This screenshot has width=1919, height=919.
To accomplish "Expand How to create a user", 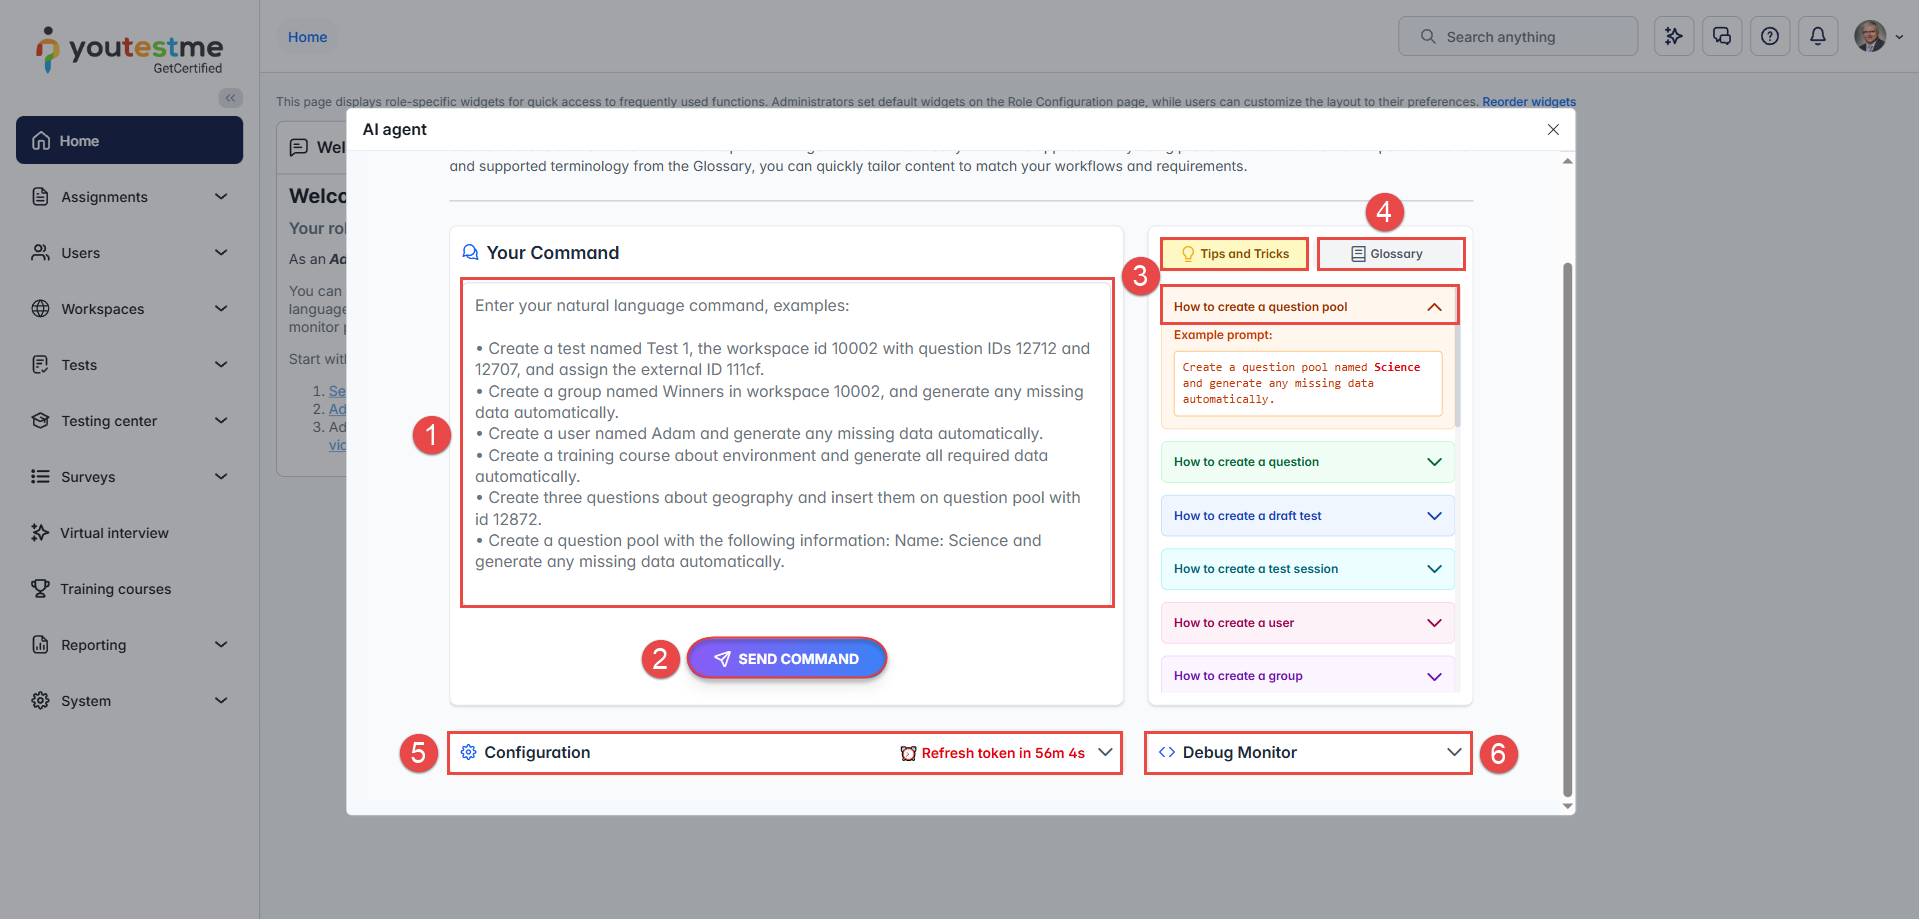I will click(1433, 623).
